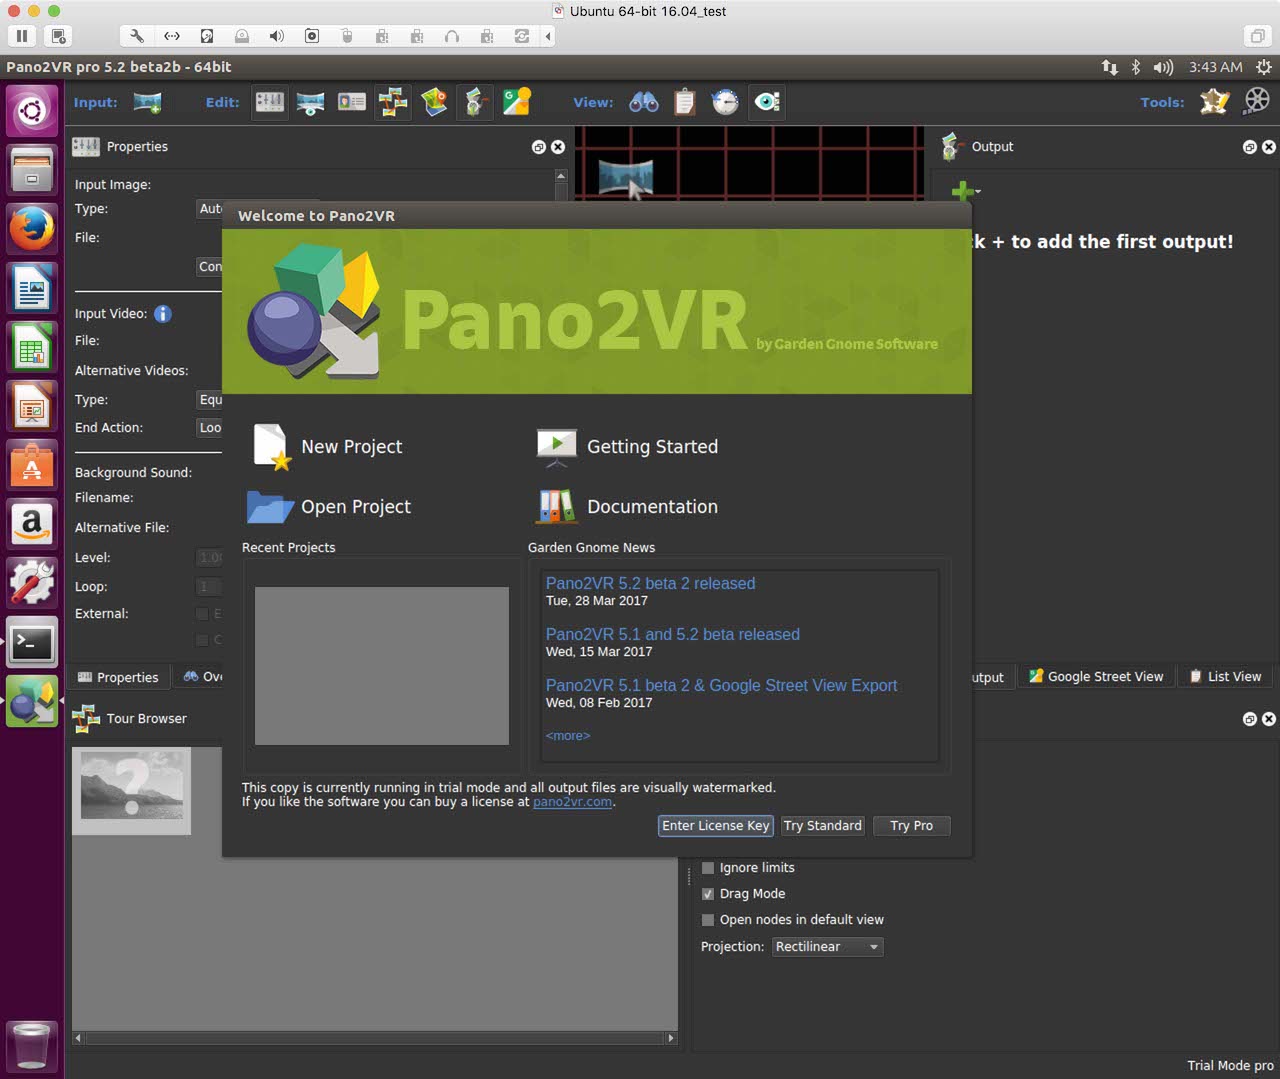1280x1079 pixels.
Task: Click the Try Pro button
Action: (911, 826)
